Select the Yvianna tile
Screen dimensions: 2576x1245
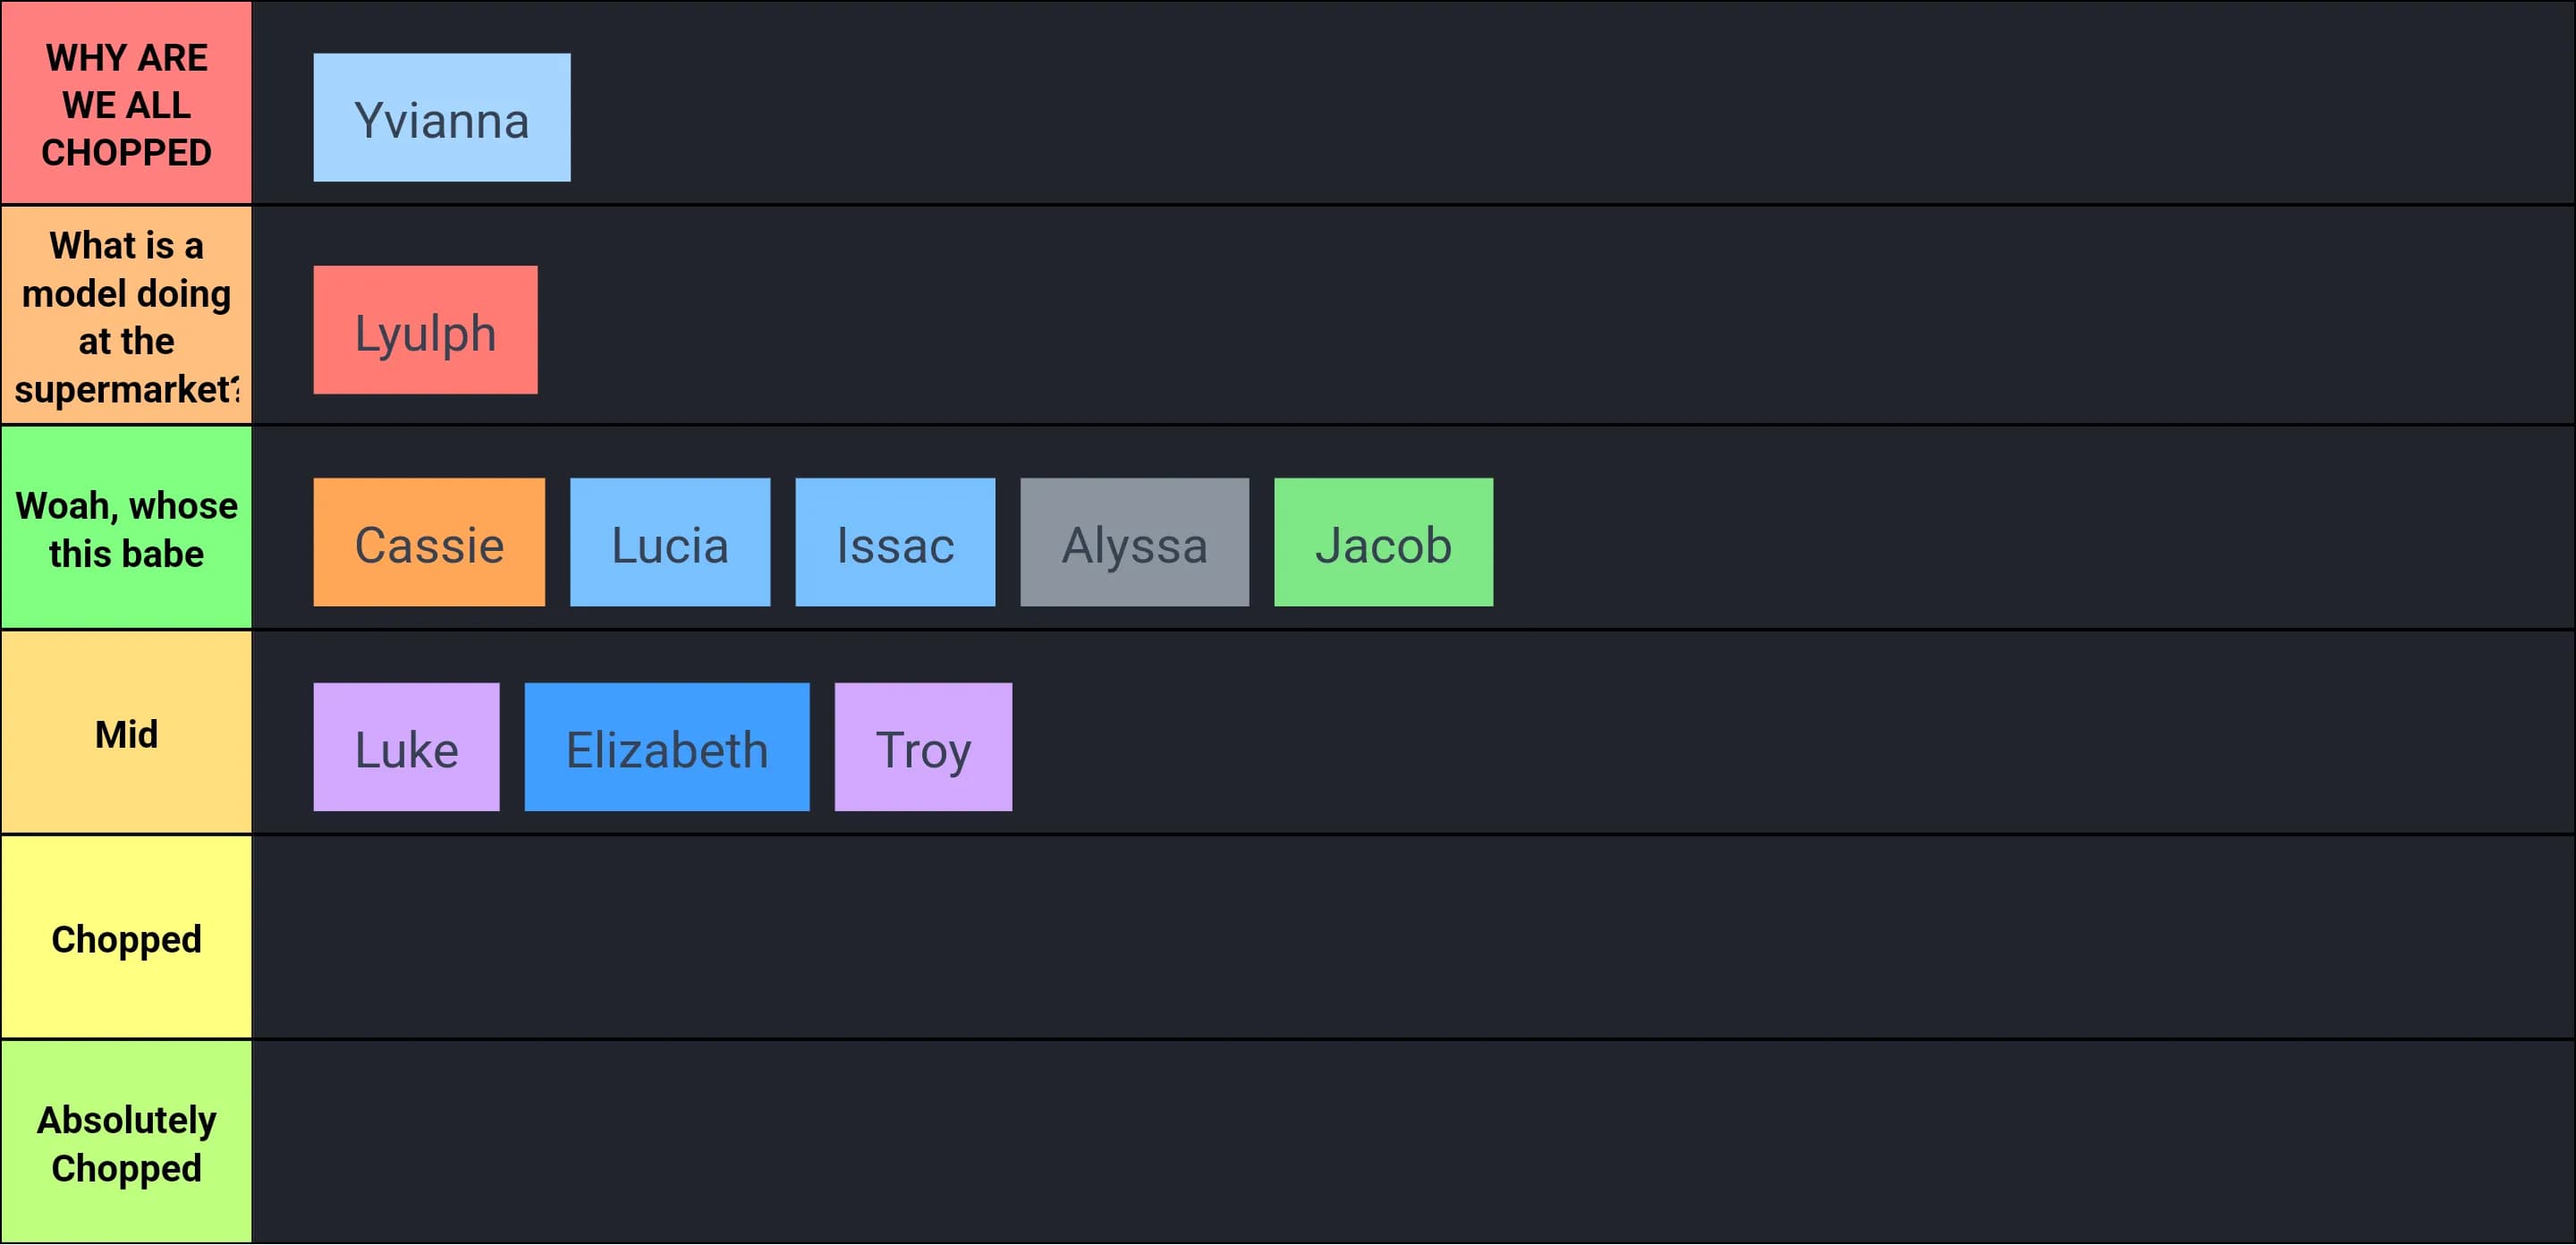(x=442, y=118)
